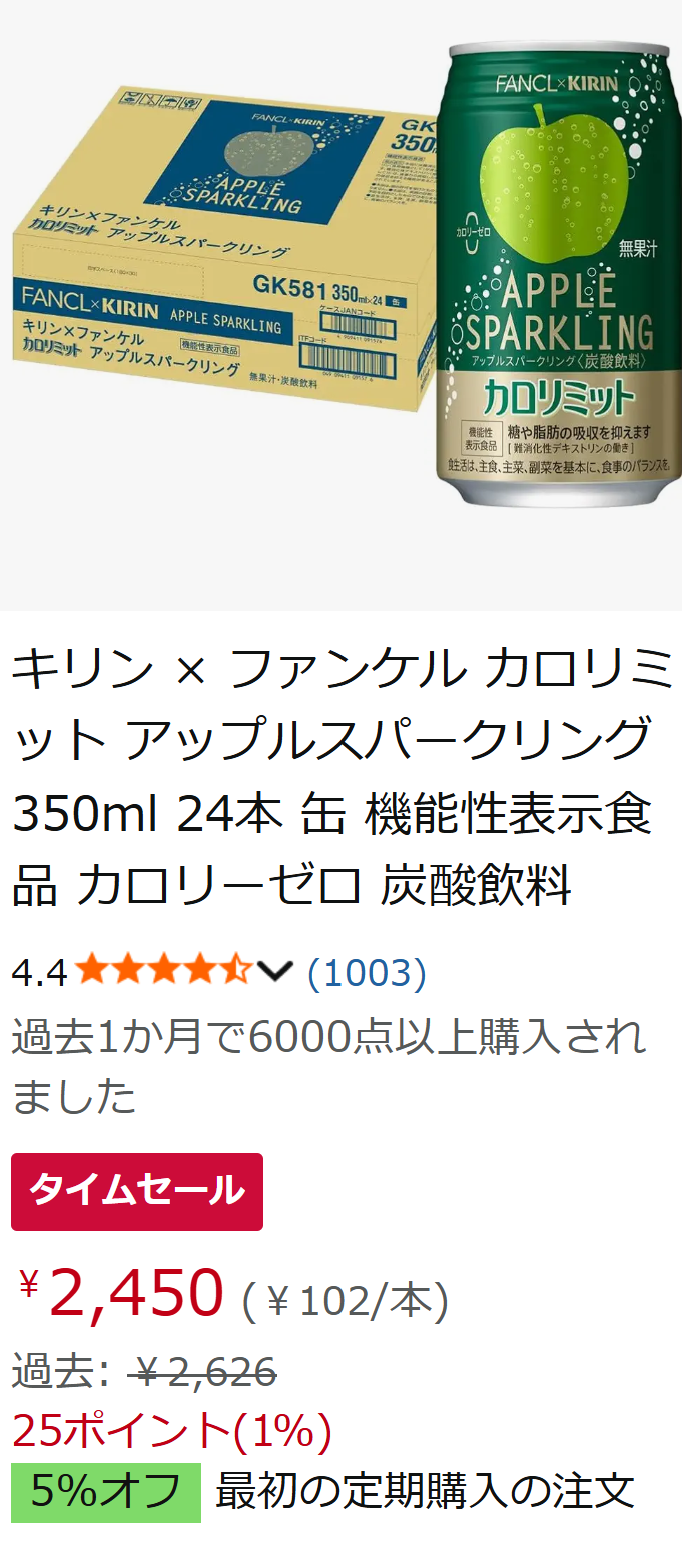Open the (1003) reviews link
Screen dimensions: 682x1542
[x=366, y=971]
